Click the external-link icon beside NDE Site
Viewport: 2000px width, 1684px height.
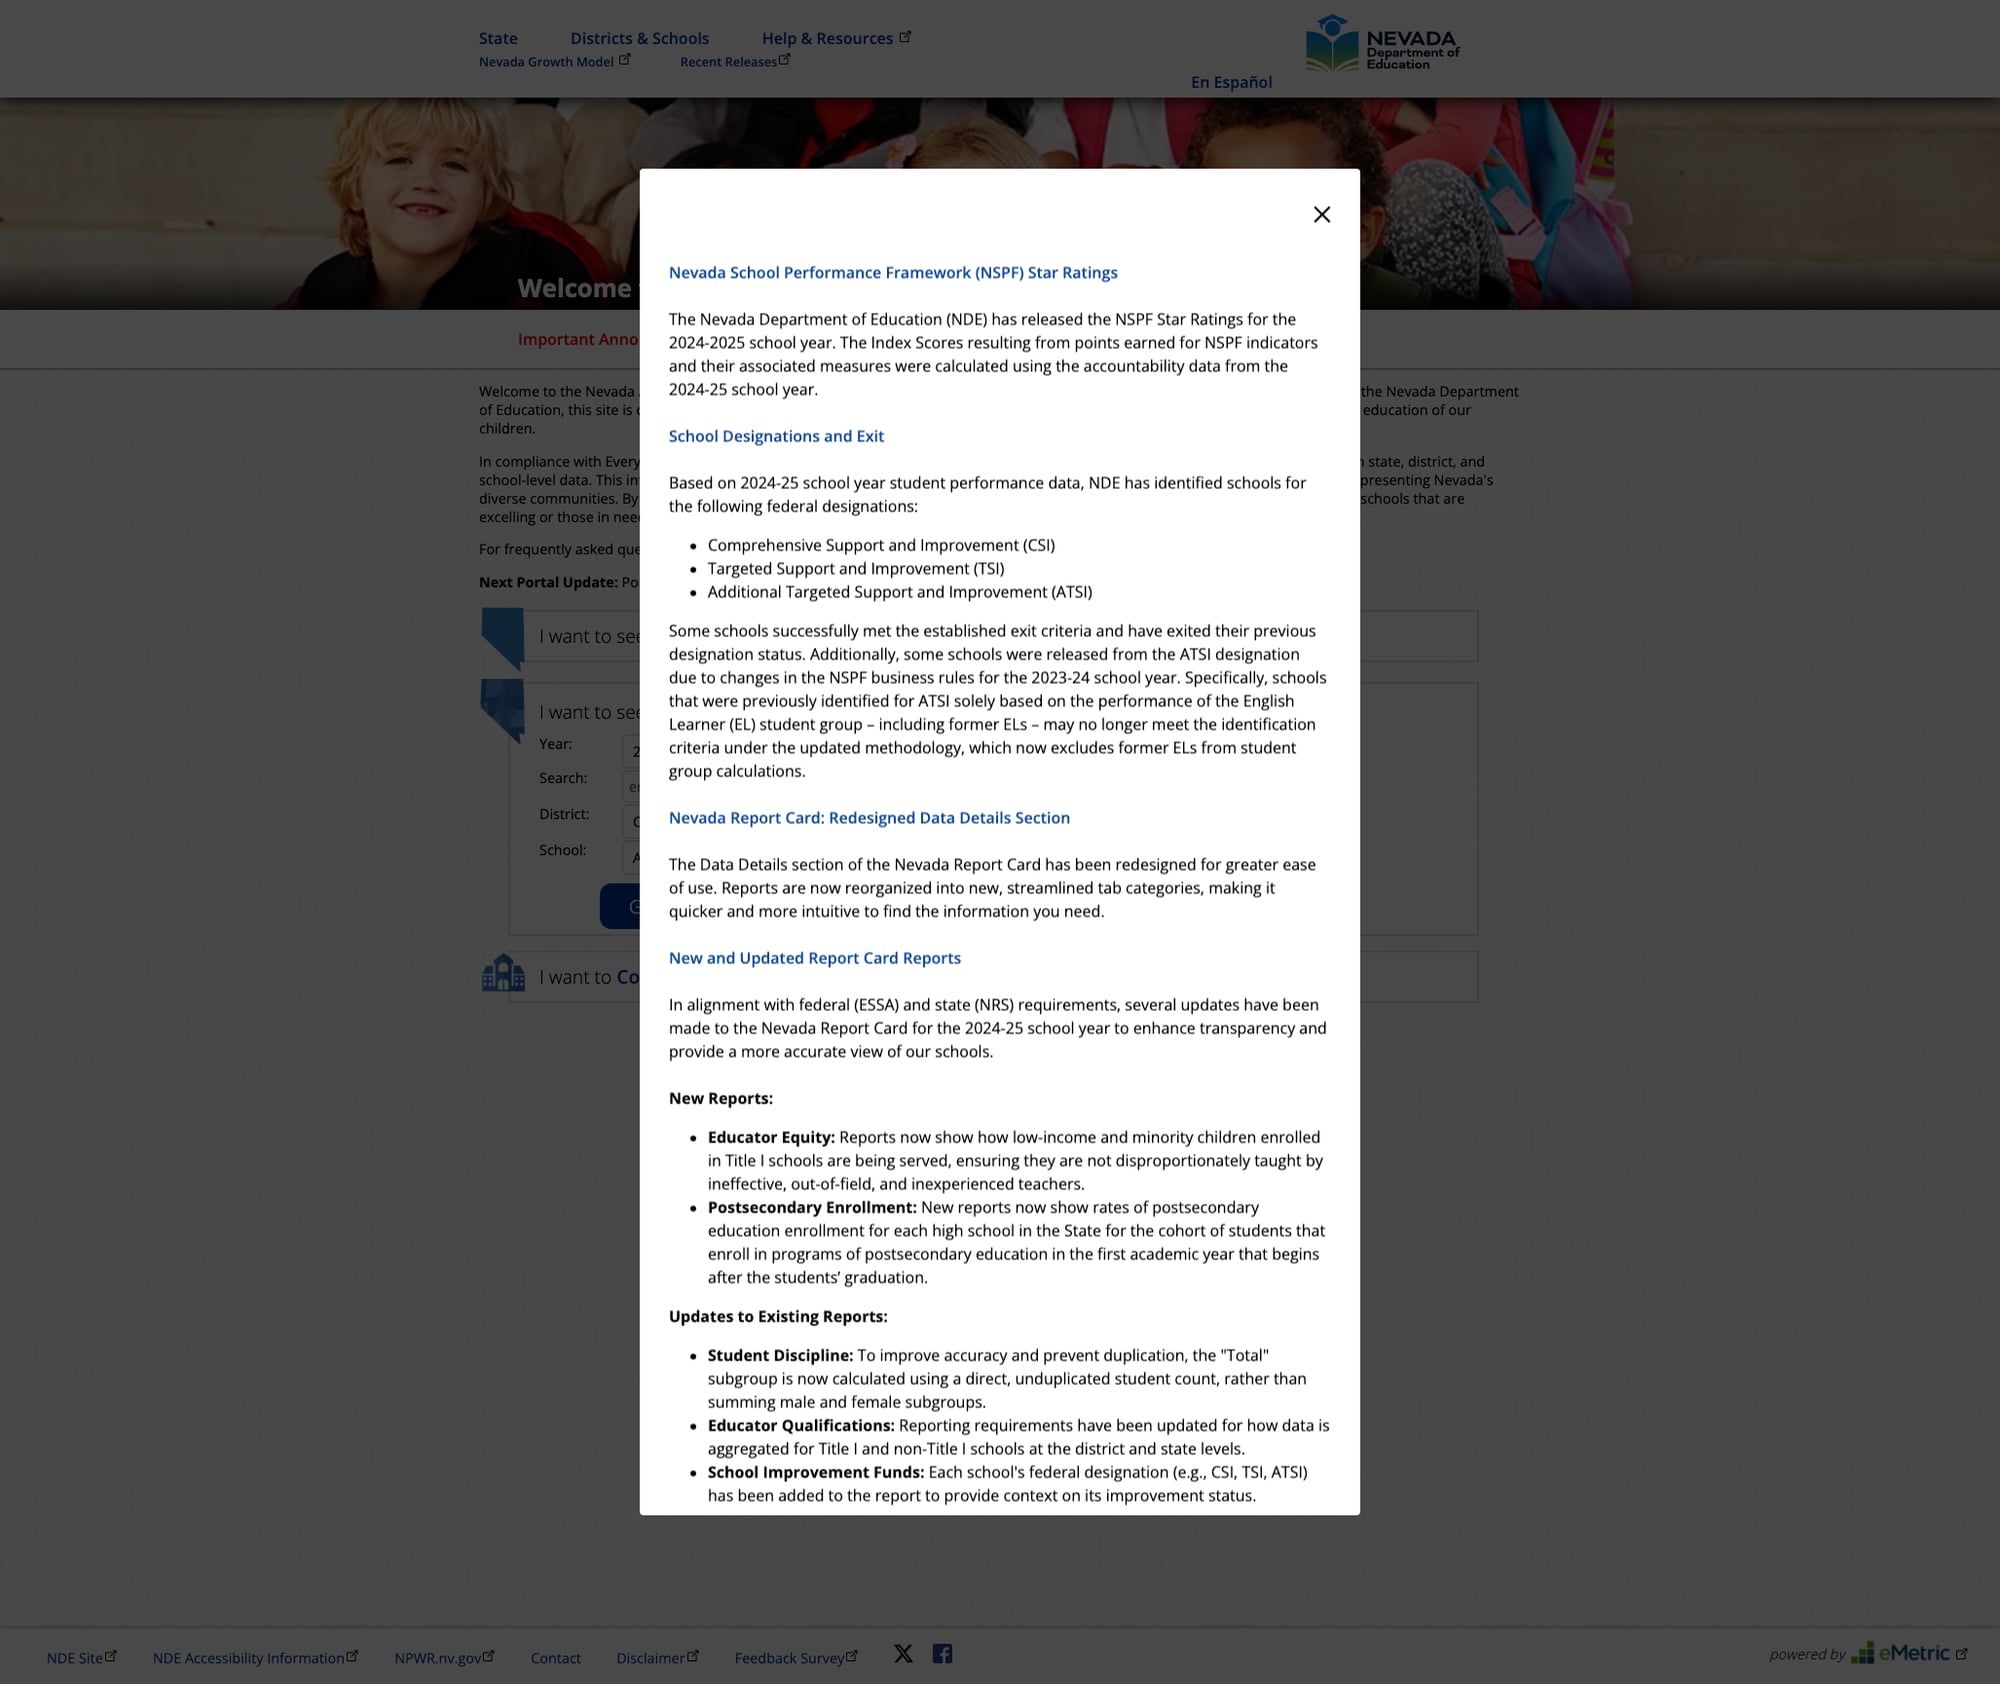point(111,1656)
